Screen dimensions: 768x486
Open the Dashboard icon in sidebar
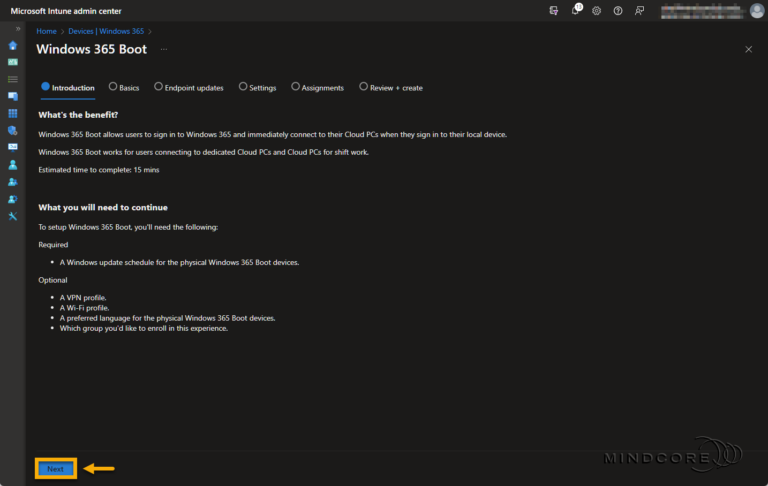pyautogui.click(x=13, y=62)
